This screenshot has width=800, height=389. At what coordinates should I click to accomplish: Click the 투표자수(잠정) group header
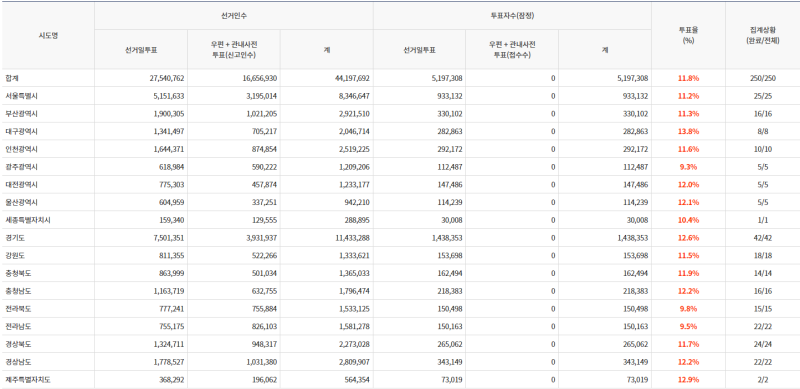(512, 16)
